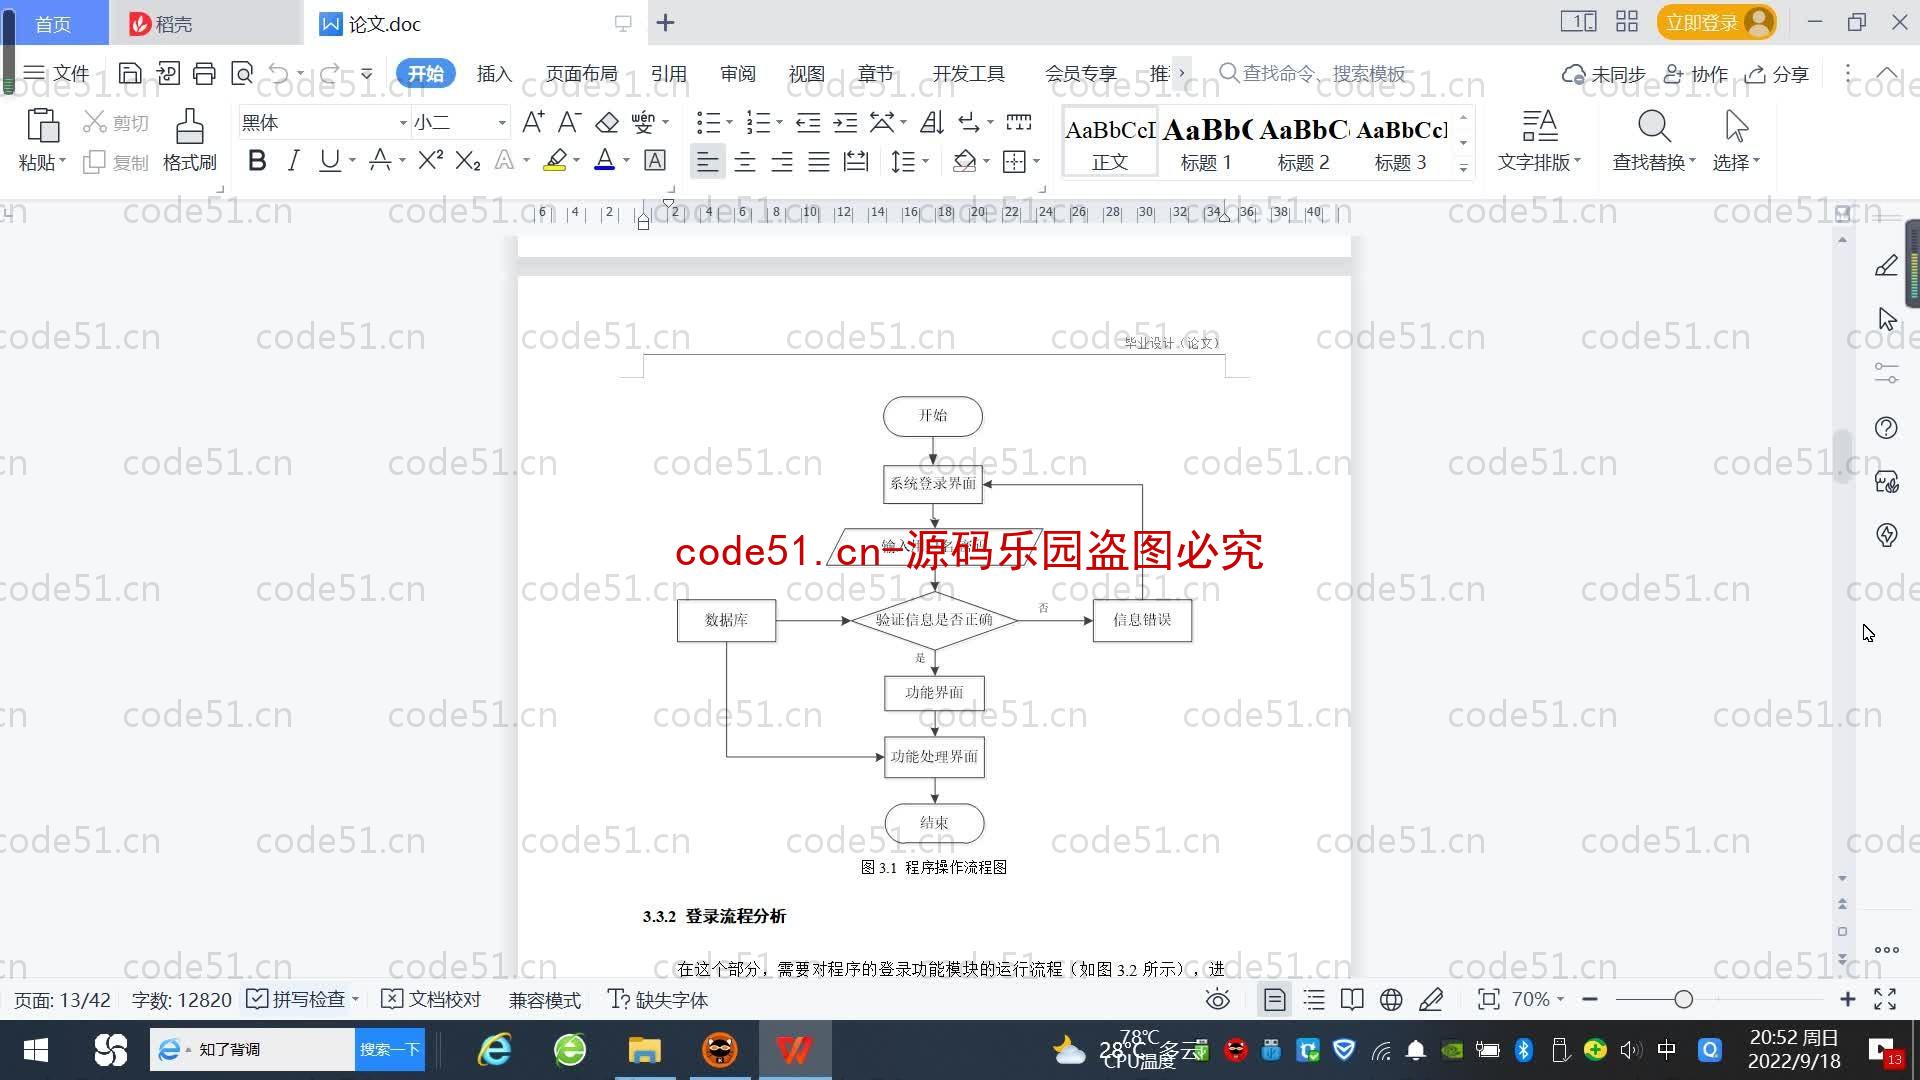Apply subscript formatting

[x=468, y=161]
